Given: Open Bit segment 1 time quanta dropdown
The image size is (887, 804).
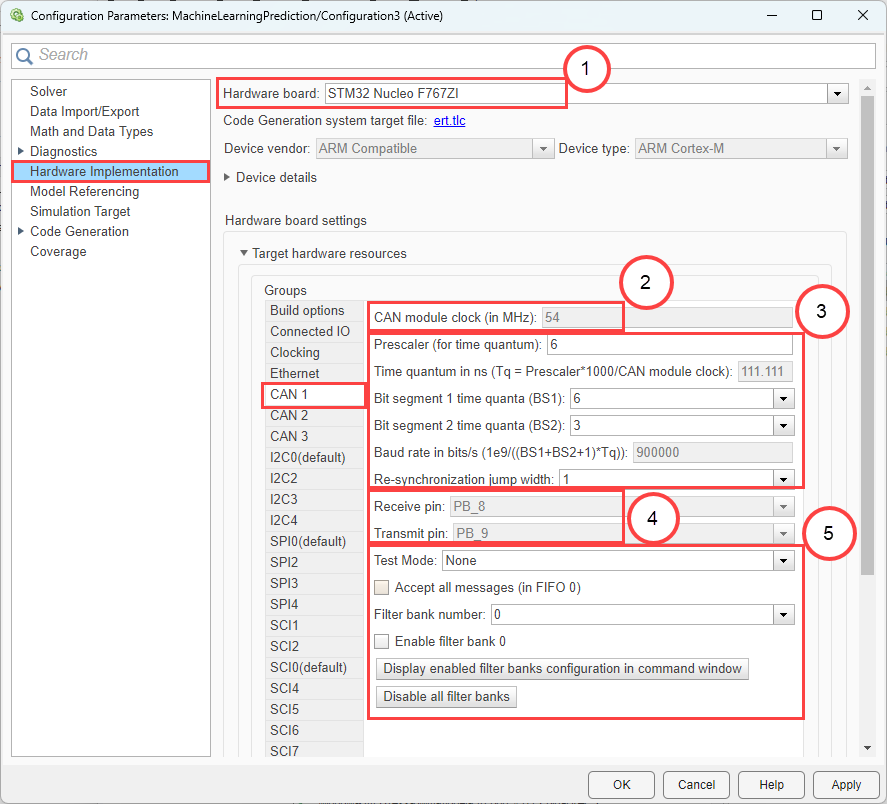Looking at the screenshot, I should pos(783,398).
